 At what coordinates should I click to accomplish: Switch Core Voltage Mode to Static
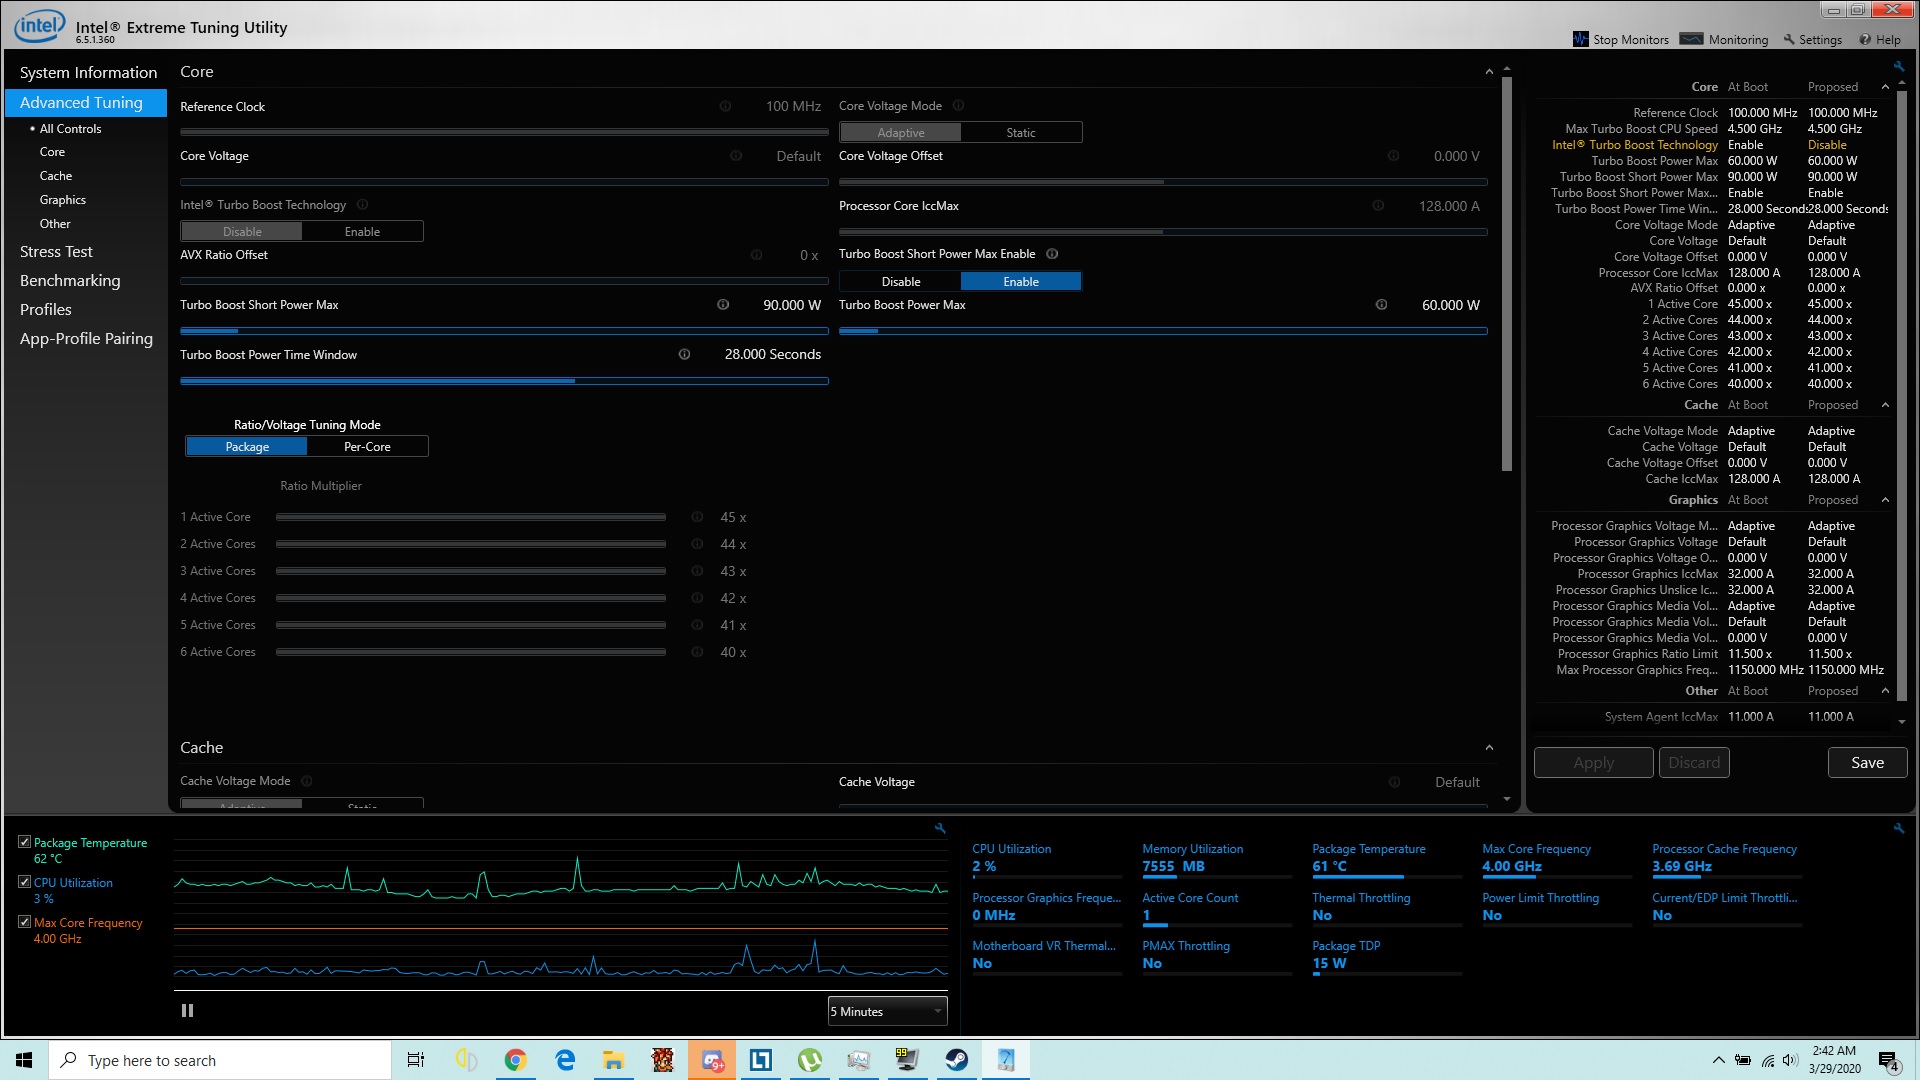point(1021,133)
